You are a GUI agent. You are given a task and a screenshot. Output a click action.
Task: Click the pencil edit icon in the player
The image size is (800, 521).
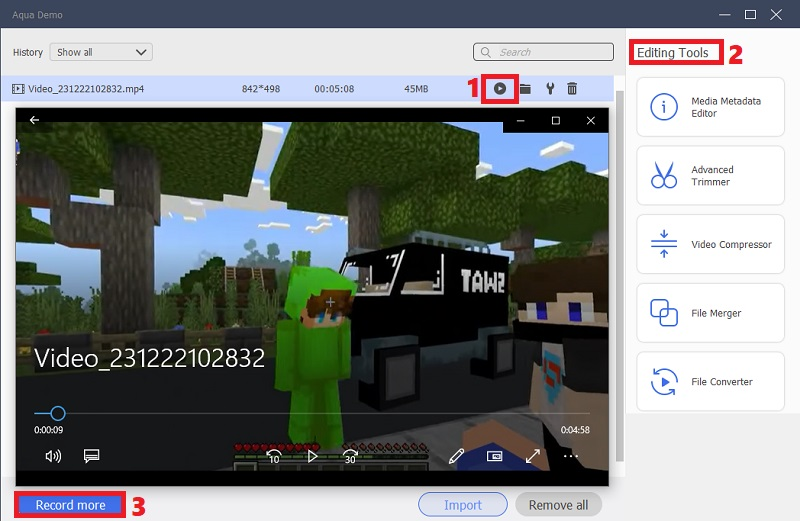pos(456,456)
